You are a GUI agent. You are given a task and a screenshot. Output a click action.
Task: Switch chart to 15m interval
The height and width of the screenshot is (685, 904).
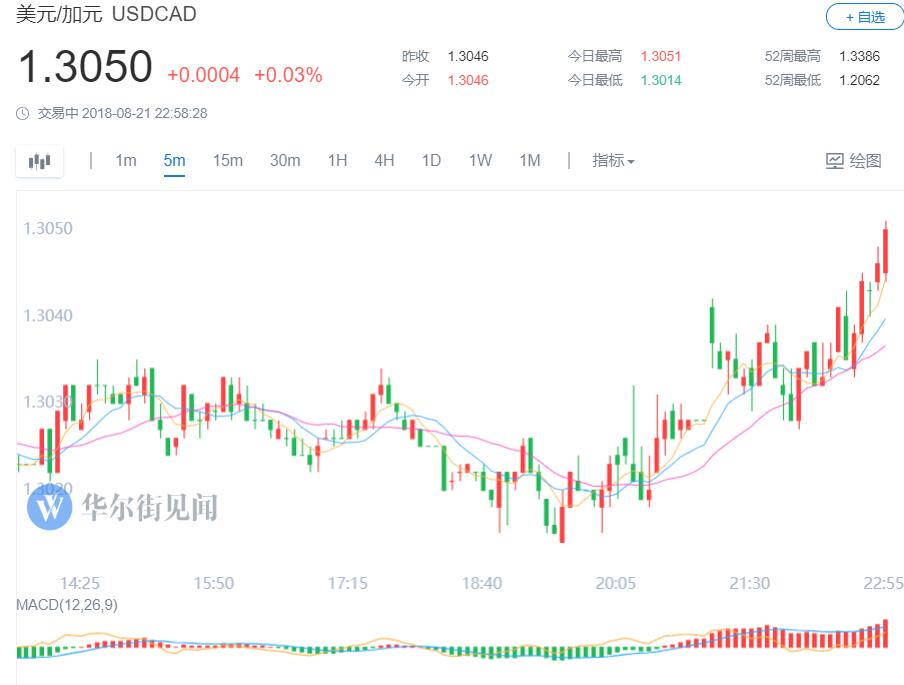coord(227,161)
